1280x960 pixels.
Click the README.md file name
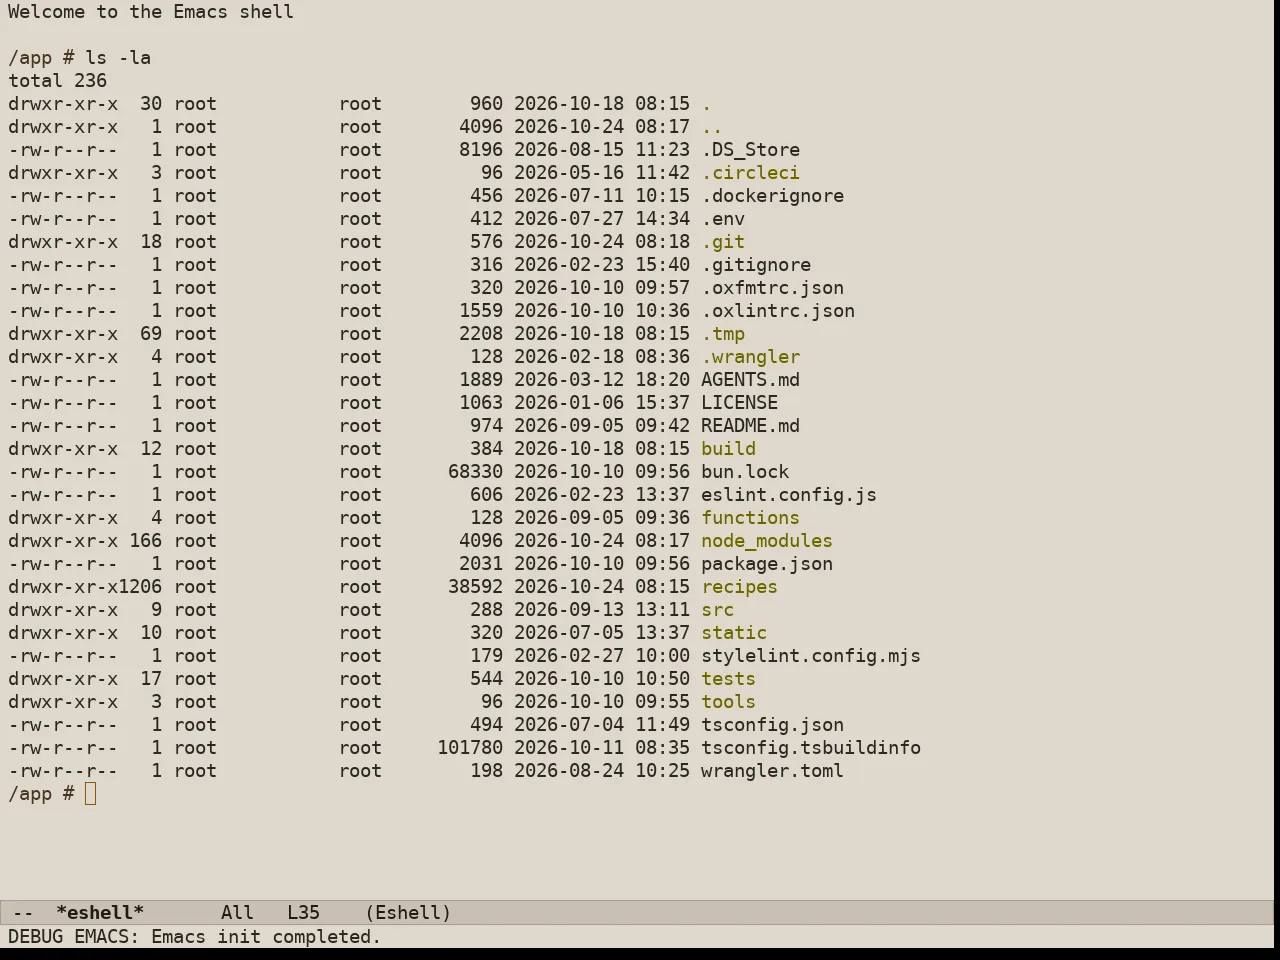pos(750,426)
